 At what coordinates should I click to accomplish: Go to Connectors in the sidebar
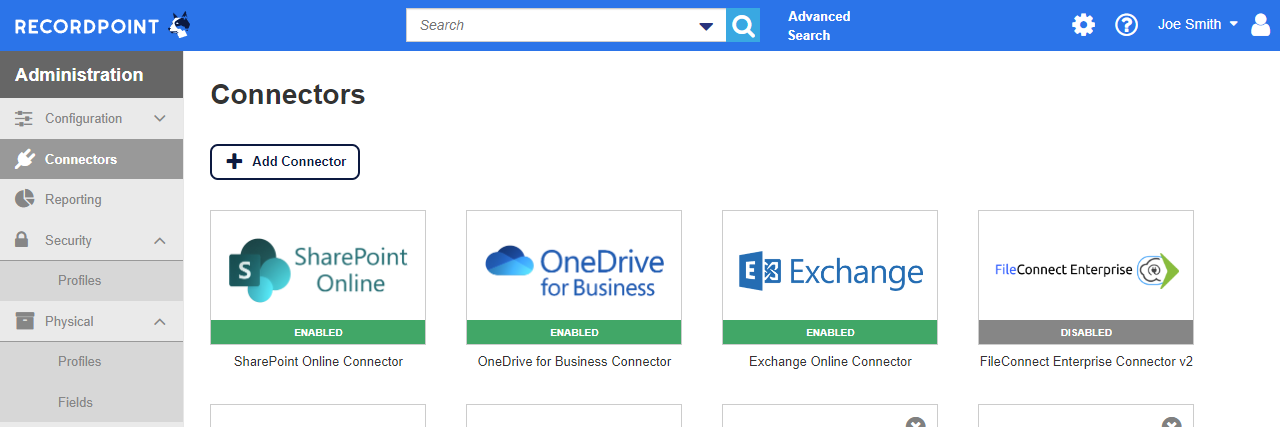click(x=91, y=159)
